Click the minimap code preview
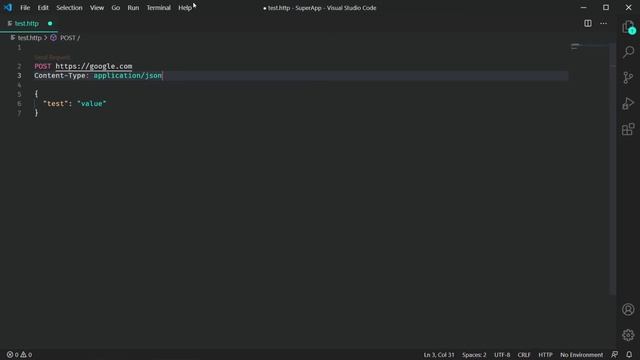Viewport: 640px width, 360px height. click(576, 47)
